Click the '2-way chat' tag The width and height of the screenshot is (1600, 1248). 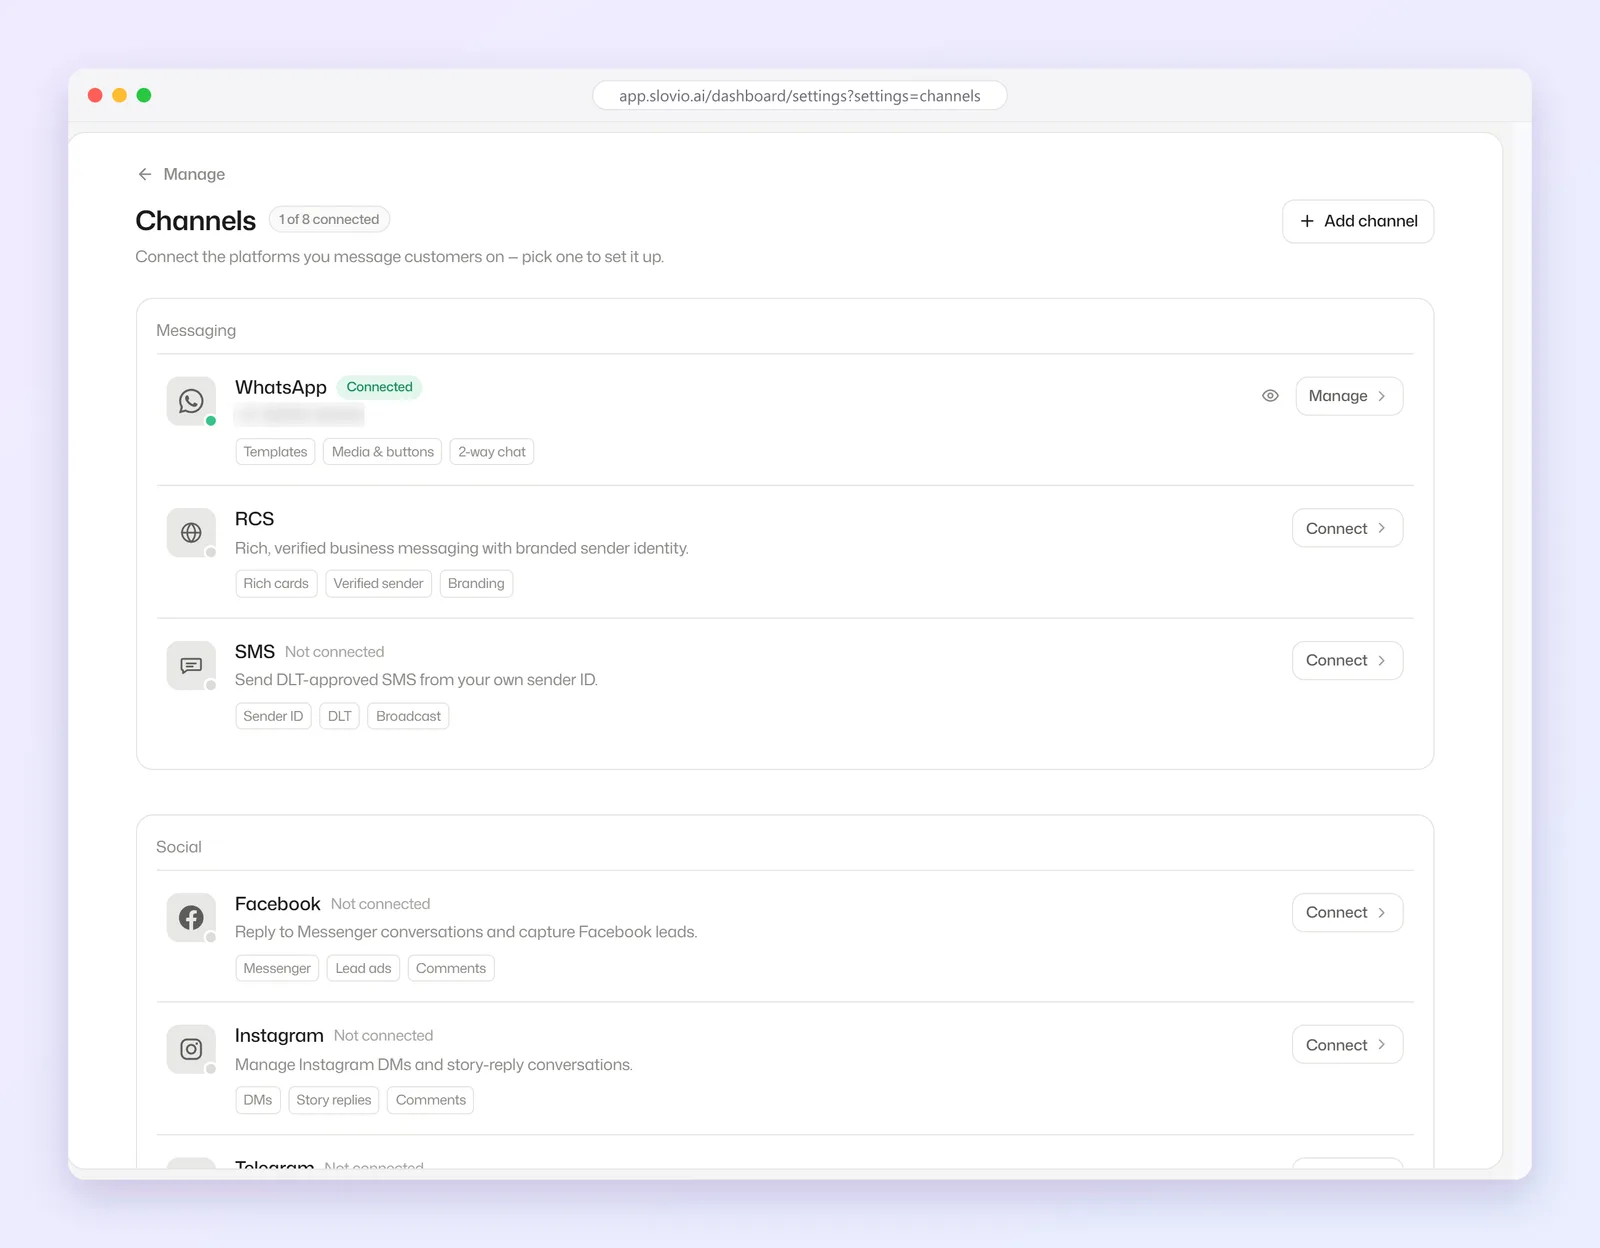click(492, 452)
